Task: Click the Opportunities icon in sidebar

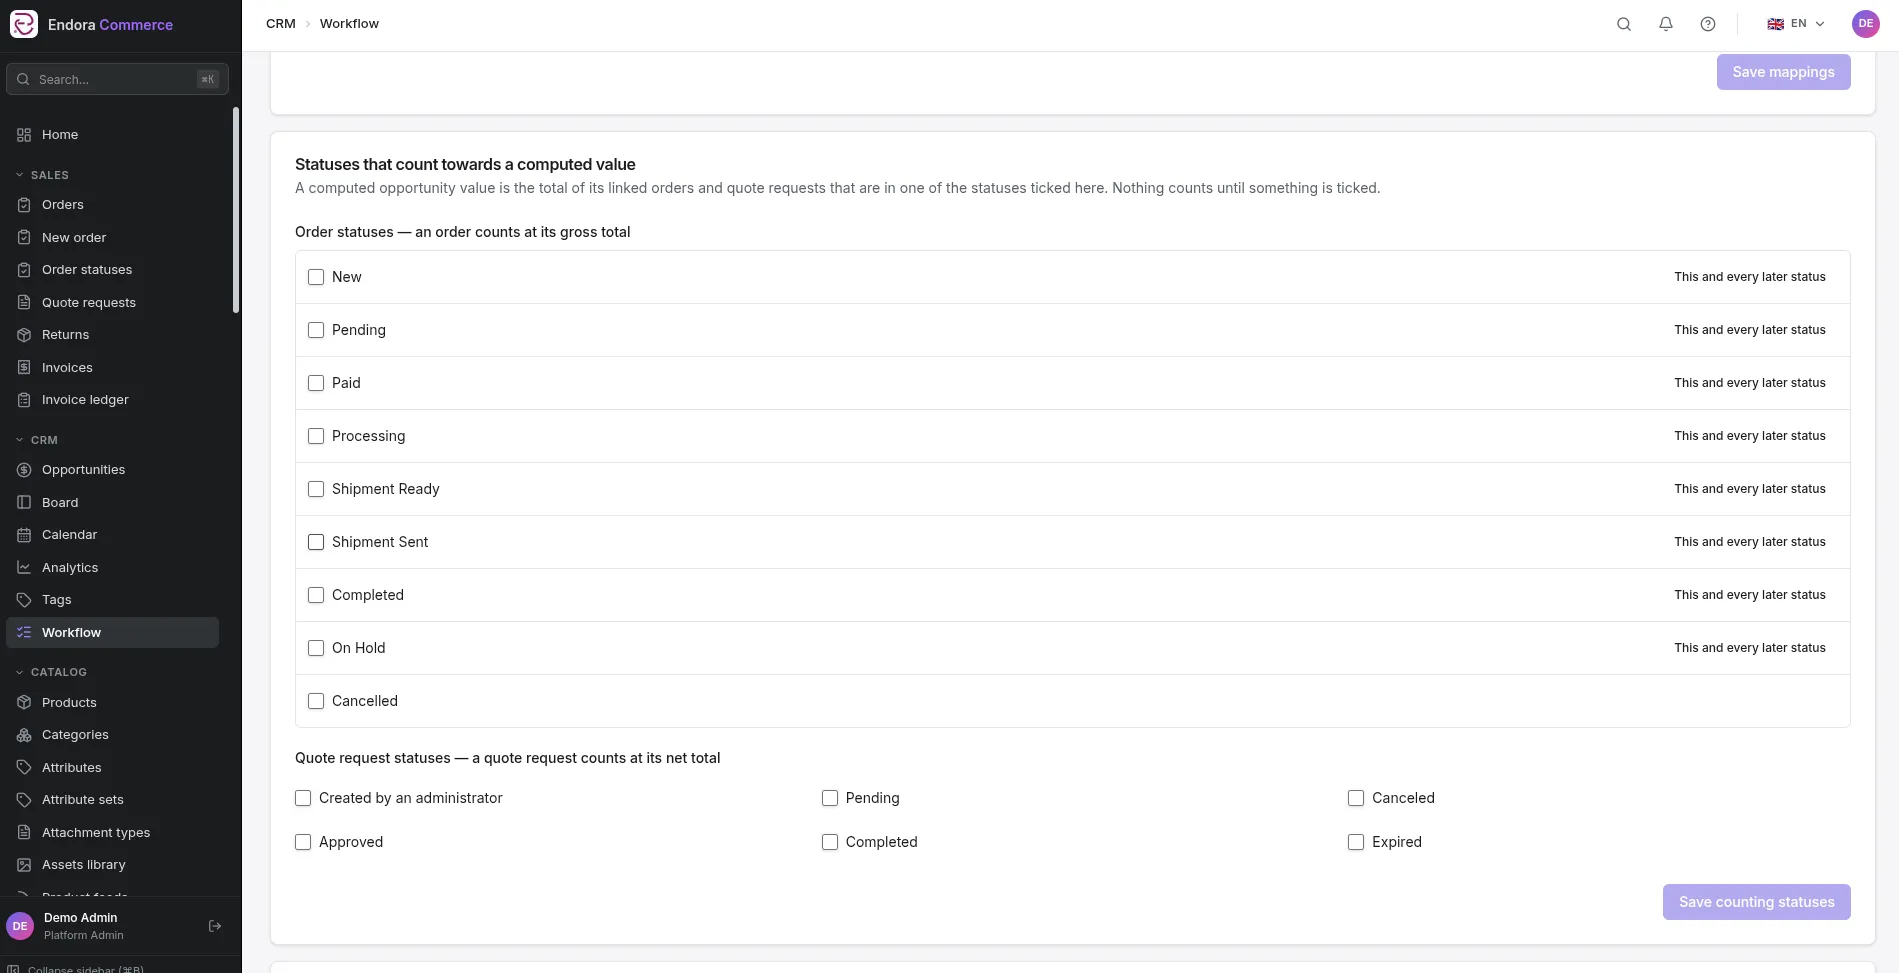Action: click(24, 470)
